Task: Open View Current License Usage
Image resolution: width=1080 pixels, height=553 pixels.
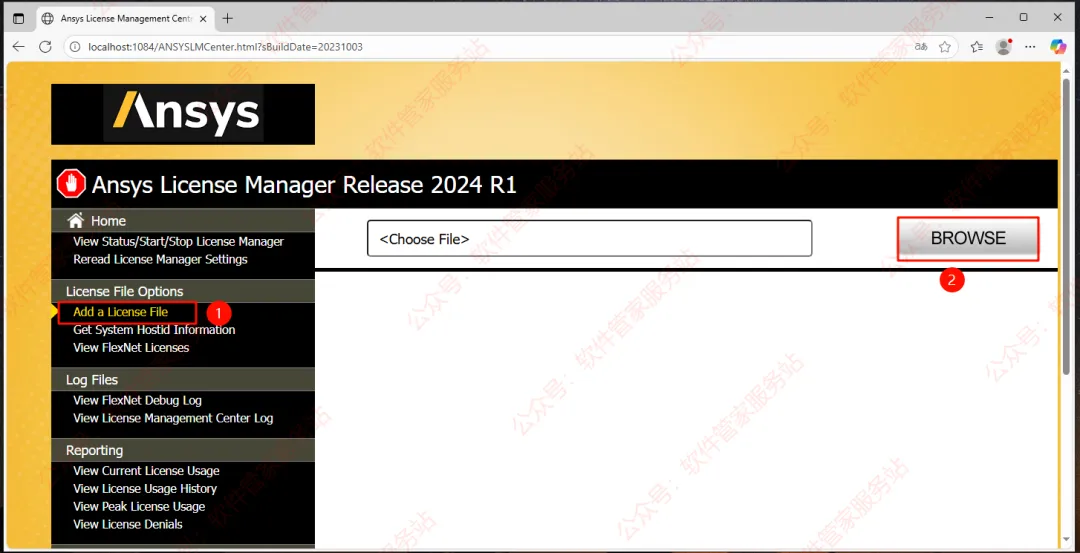Action: point(146,471)
